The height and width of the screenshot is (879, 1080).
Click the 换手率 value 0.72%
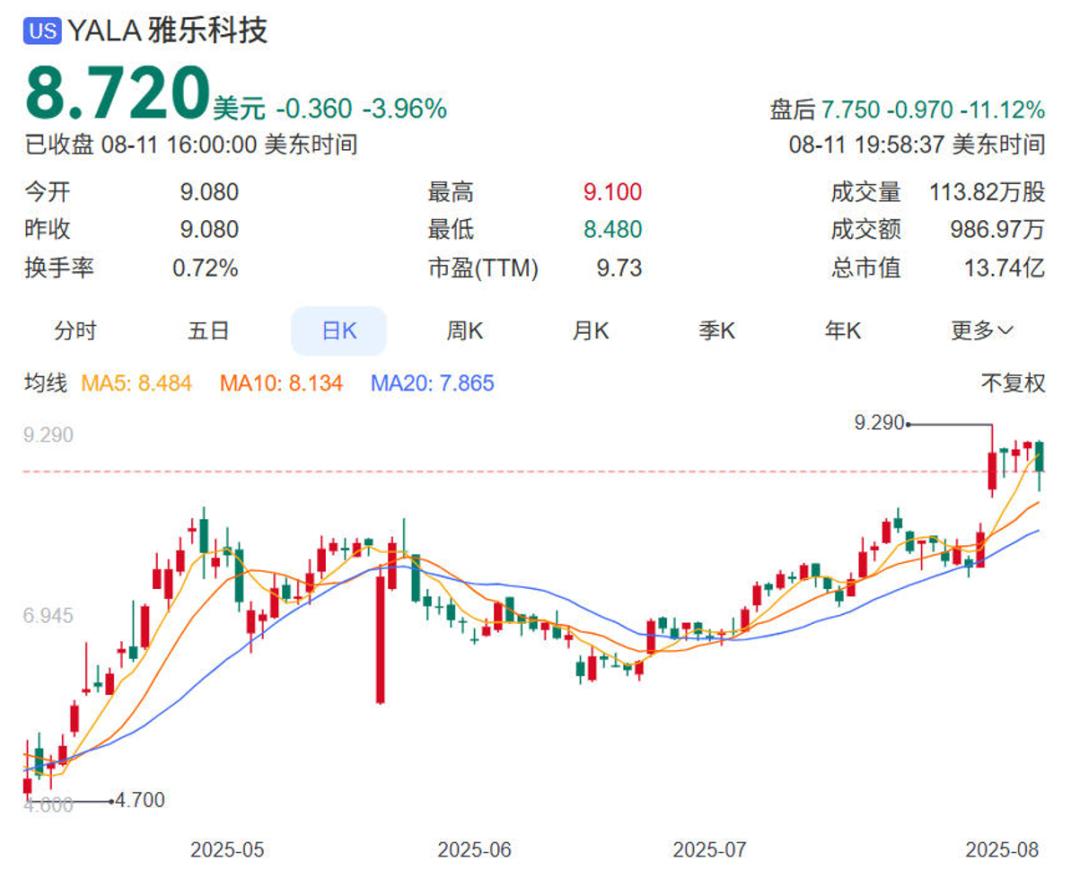[x=205, y=267]
